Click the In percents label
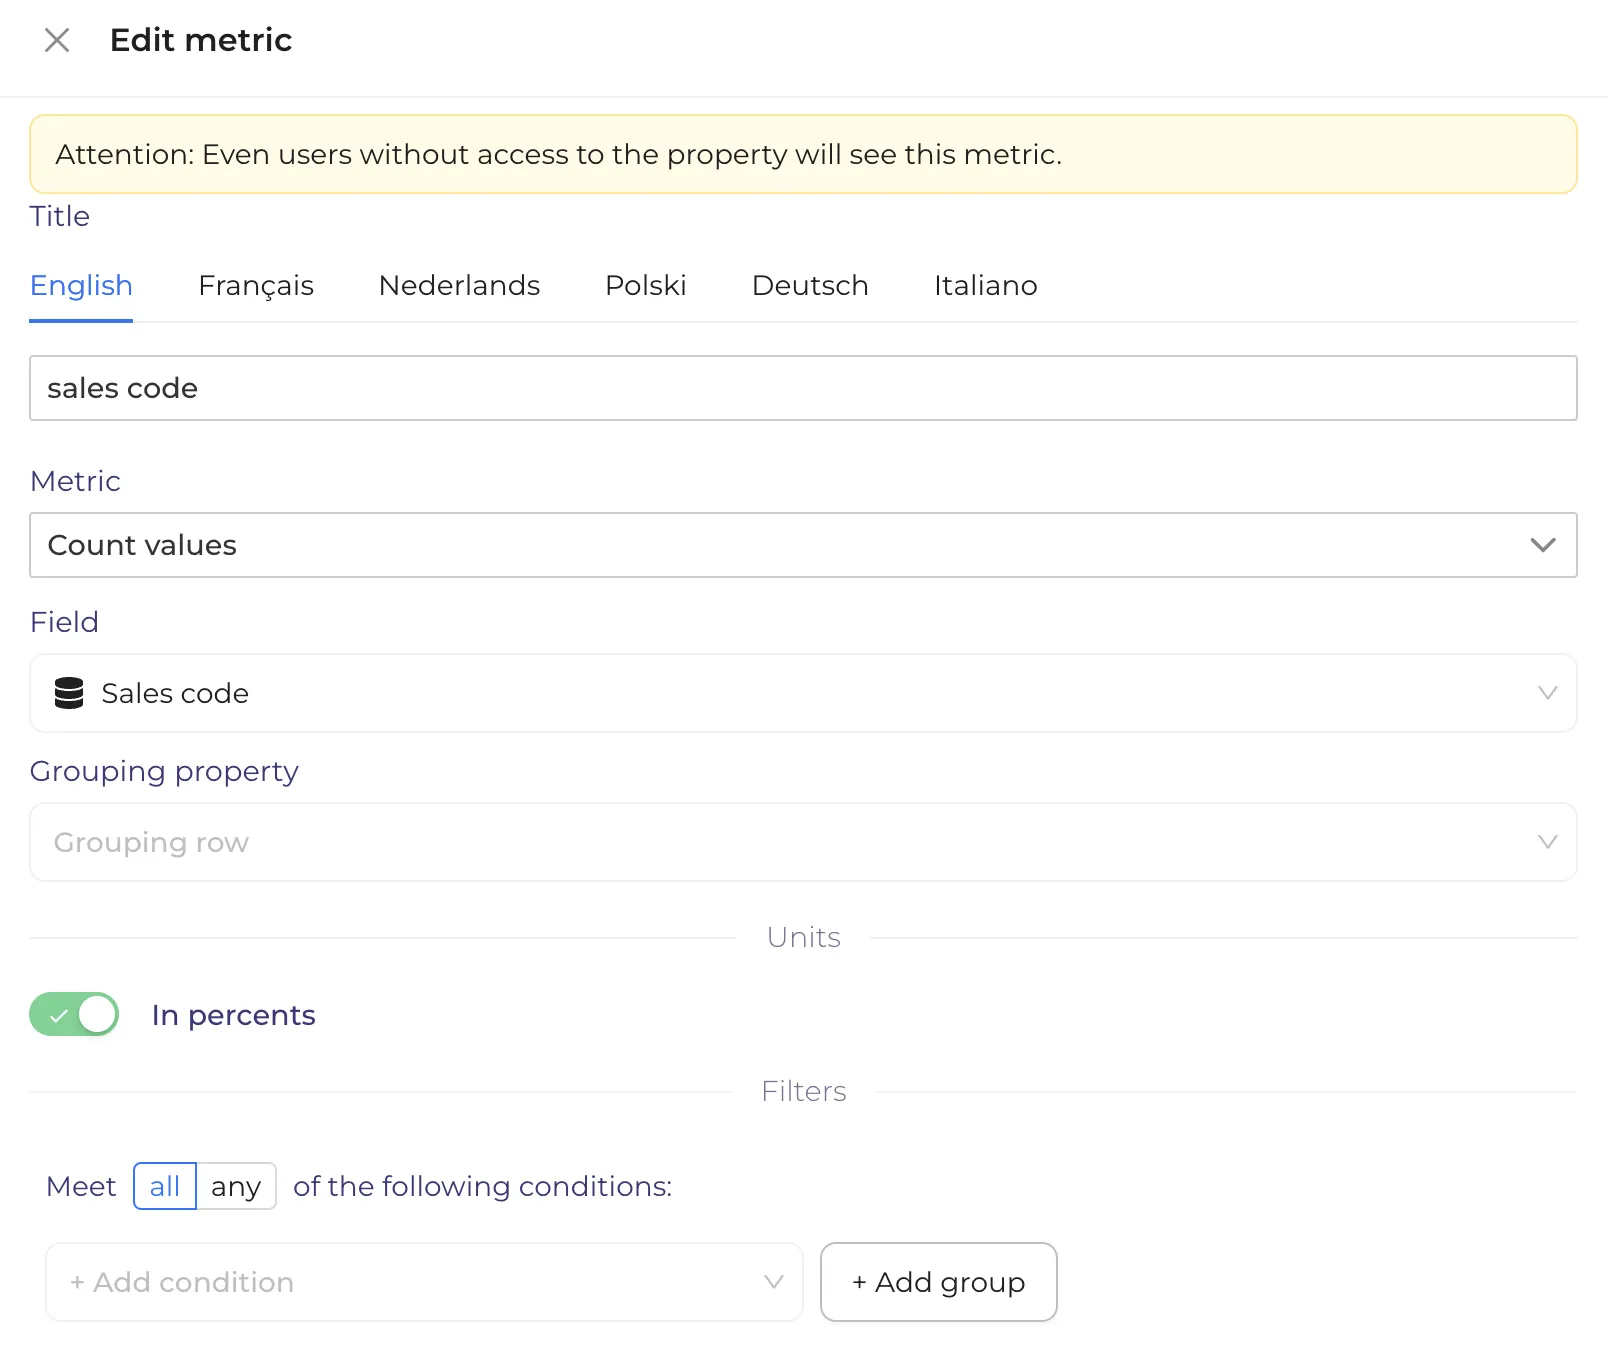Screen dimensions: 1608x1352 233,1015
